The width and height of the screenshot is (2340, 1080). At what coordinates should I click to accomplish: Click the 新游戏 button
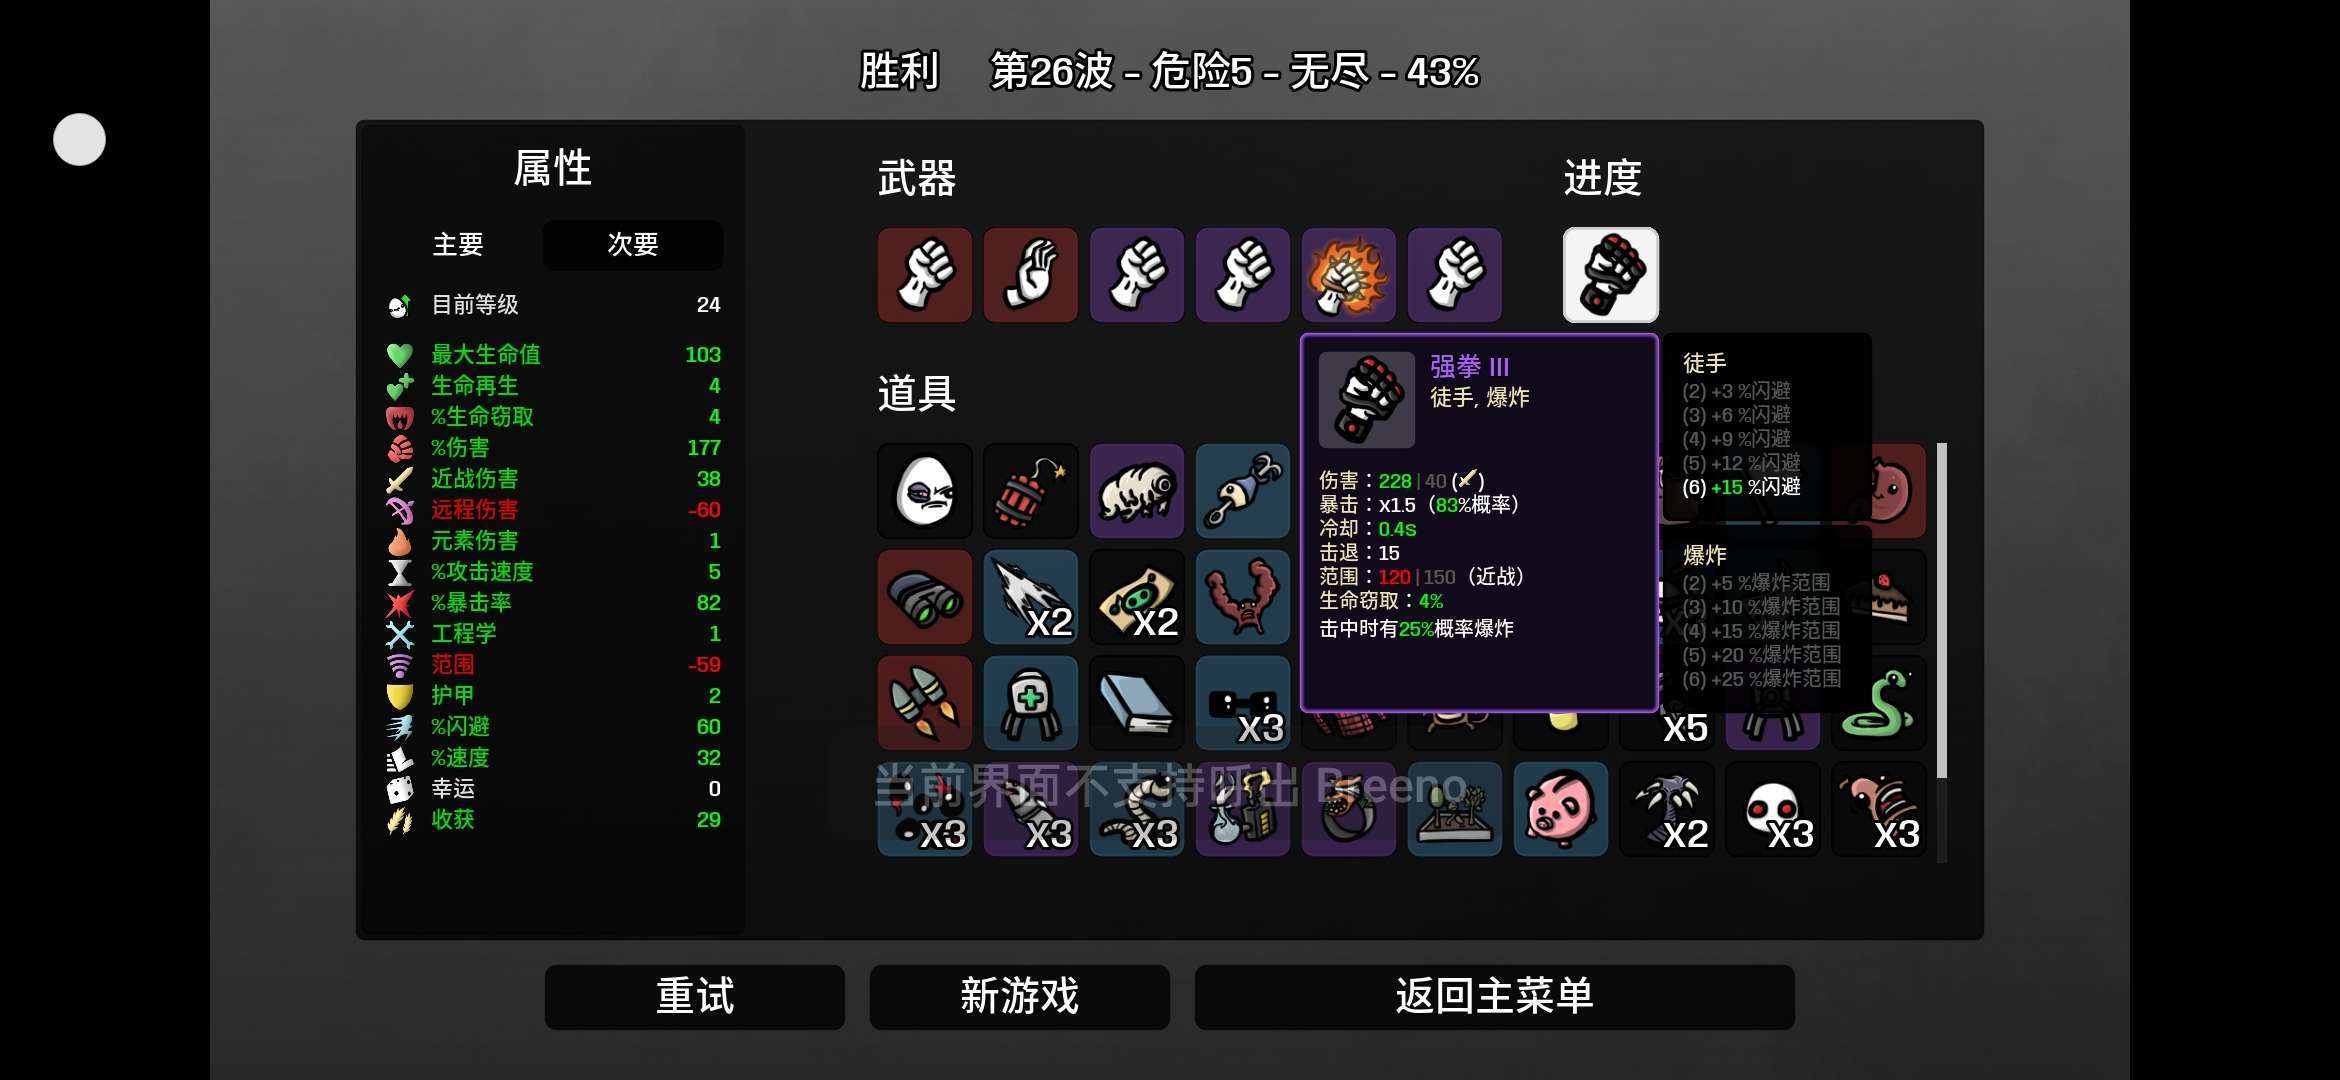[x=1020, y=997]
